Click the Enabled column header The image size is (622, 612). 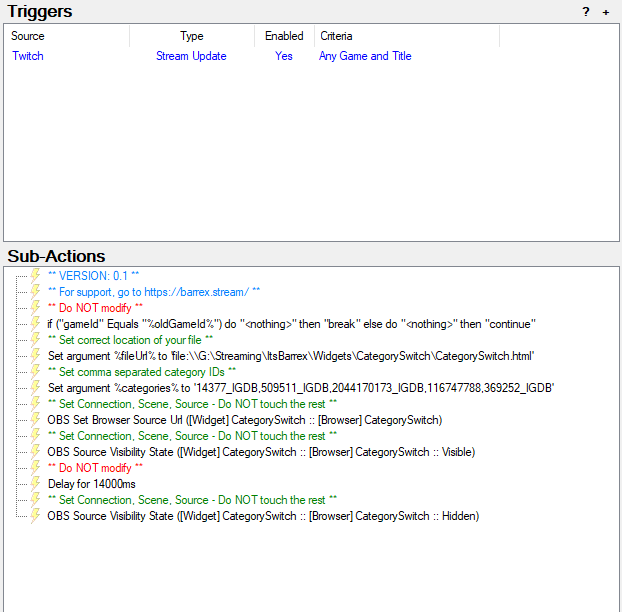[x=284, y=36]
